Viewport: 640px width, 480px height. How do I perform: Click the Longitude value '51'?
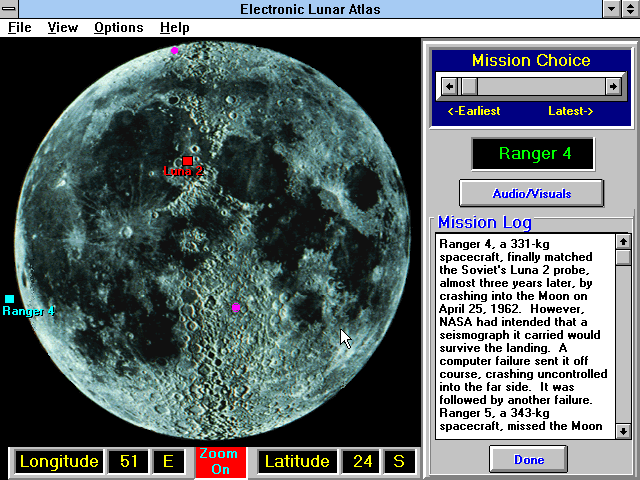coord(128,462)
